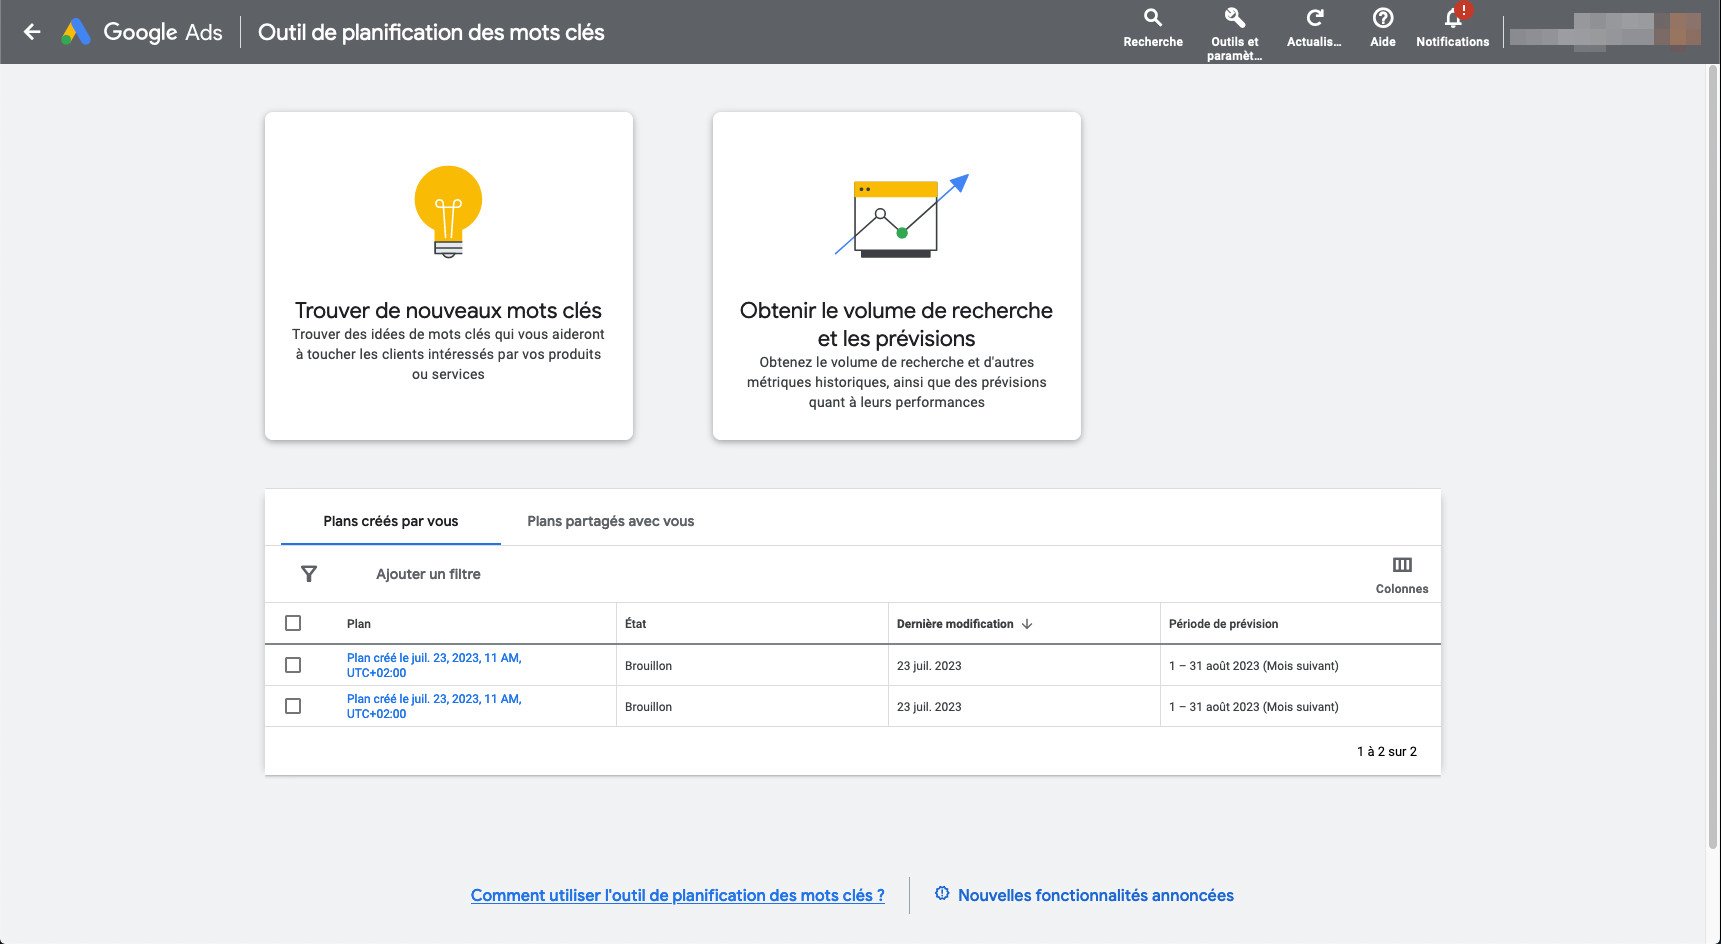Open Obtenir le volume de recherche card
The image size is (1721, 944).
tap(897, 276)
